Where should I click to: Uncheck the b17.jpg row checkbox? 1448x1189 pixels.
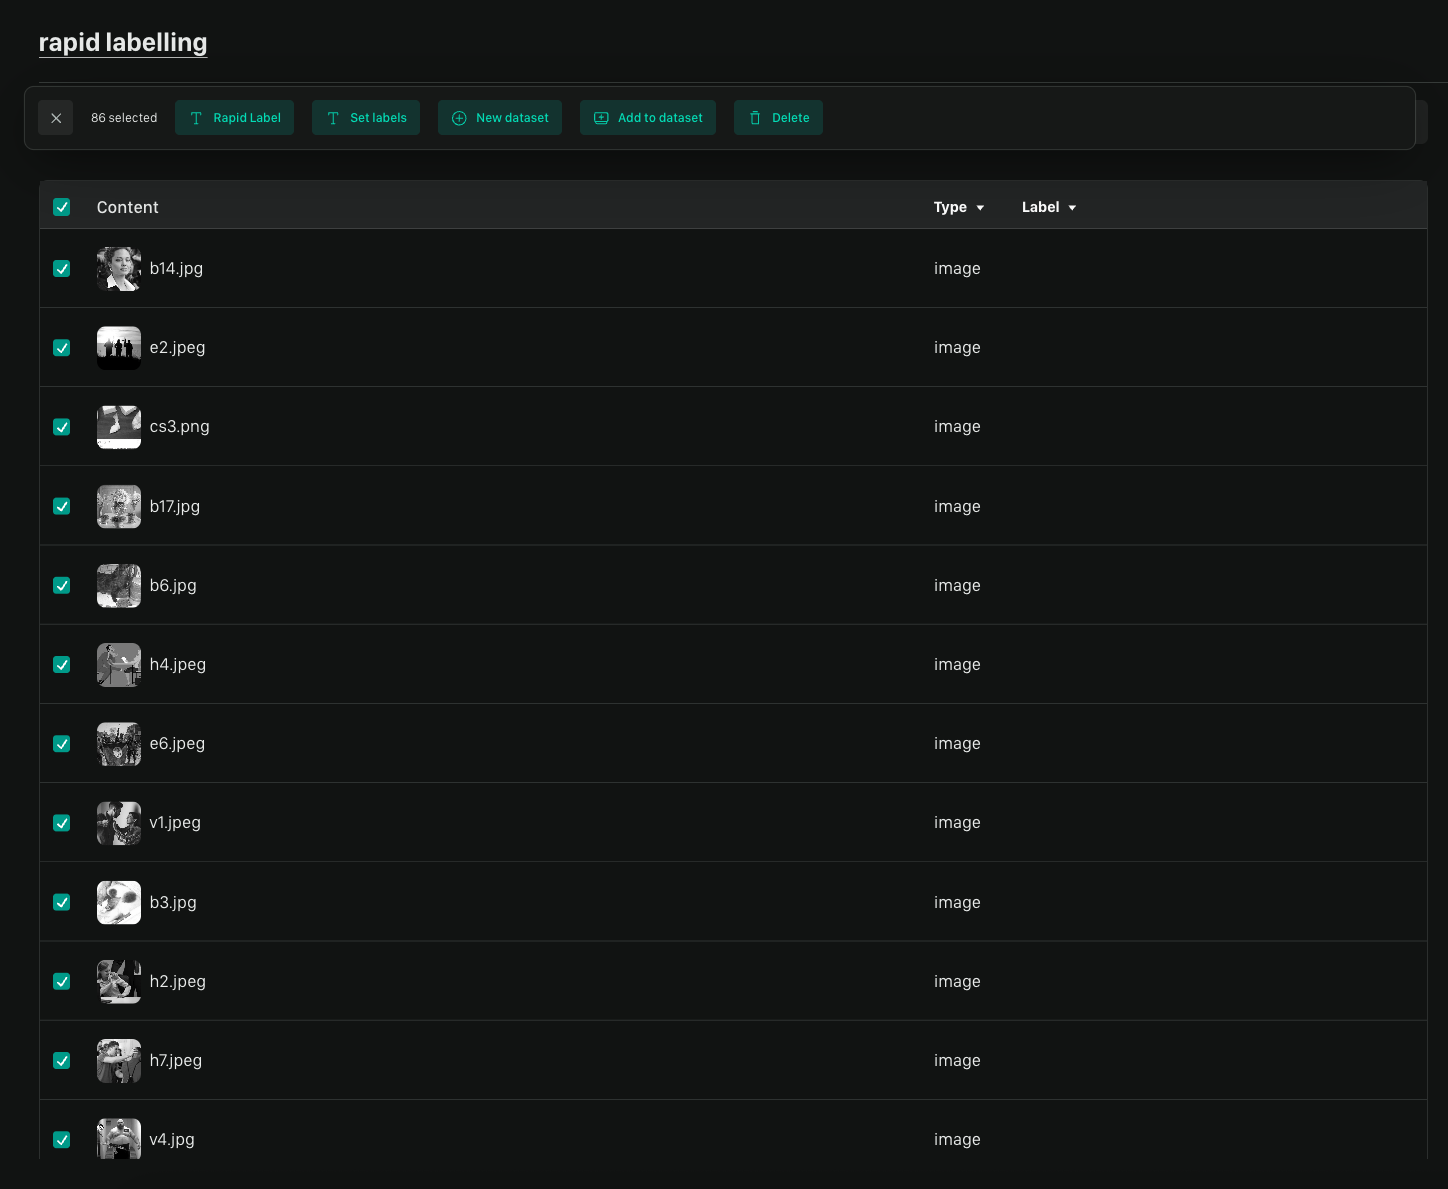click(62, 506)
